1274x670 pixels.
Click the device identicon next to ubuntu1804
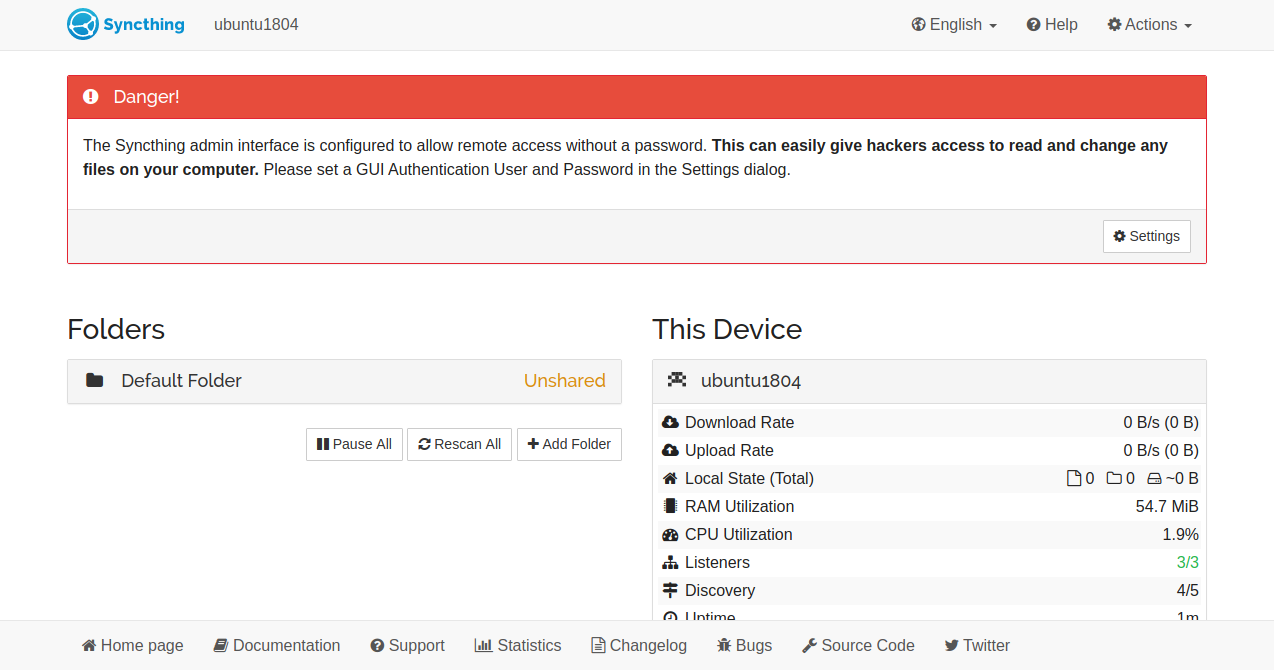pos(677,380)
